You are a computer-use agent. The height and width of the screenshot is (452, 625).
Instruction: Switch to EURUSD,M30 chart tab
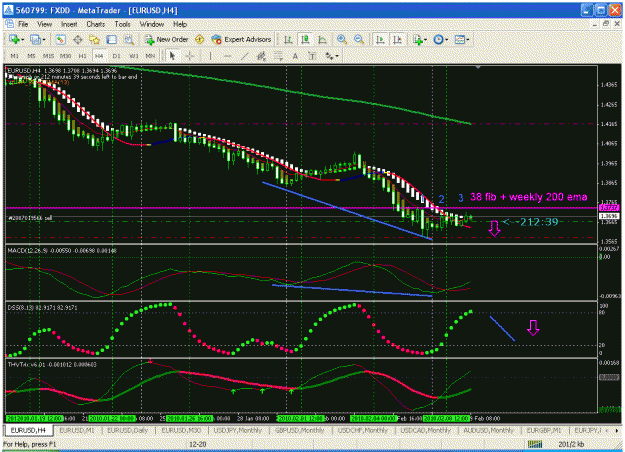tap(181, 430)
